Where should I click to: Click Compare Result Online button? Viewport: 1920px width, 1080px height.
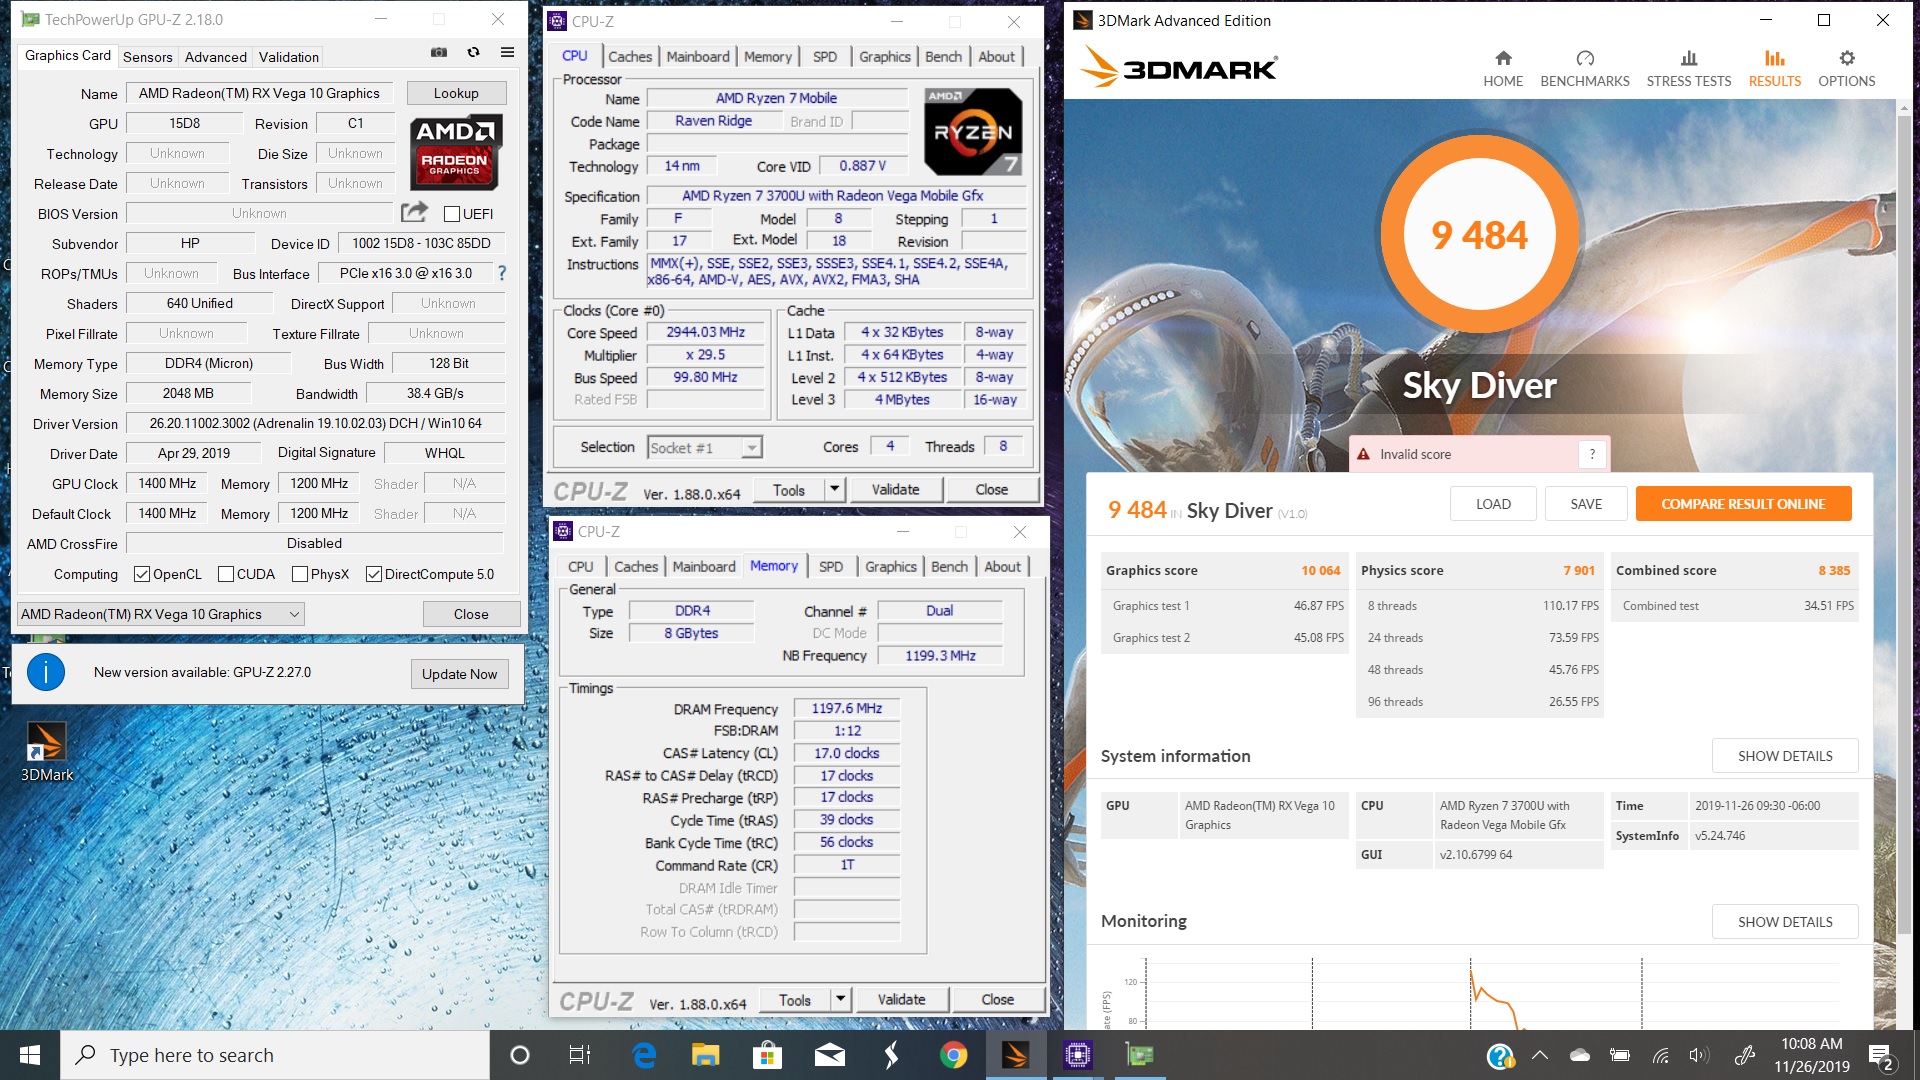tap(1743, 504)
